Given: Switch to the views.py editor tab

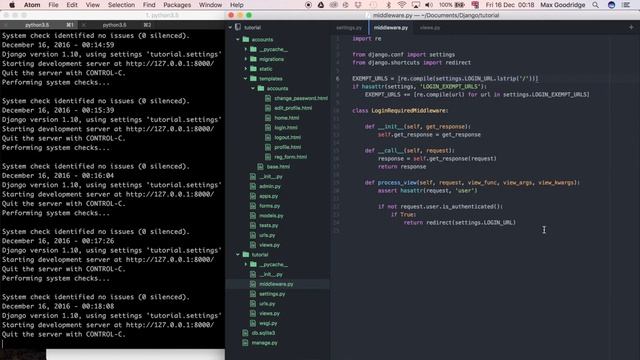Looking at the screenshot, I should point(430,28).
